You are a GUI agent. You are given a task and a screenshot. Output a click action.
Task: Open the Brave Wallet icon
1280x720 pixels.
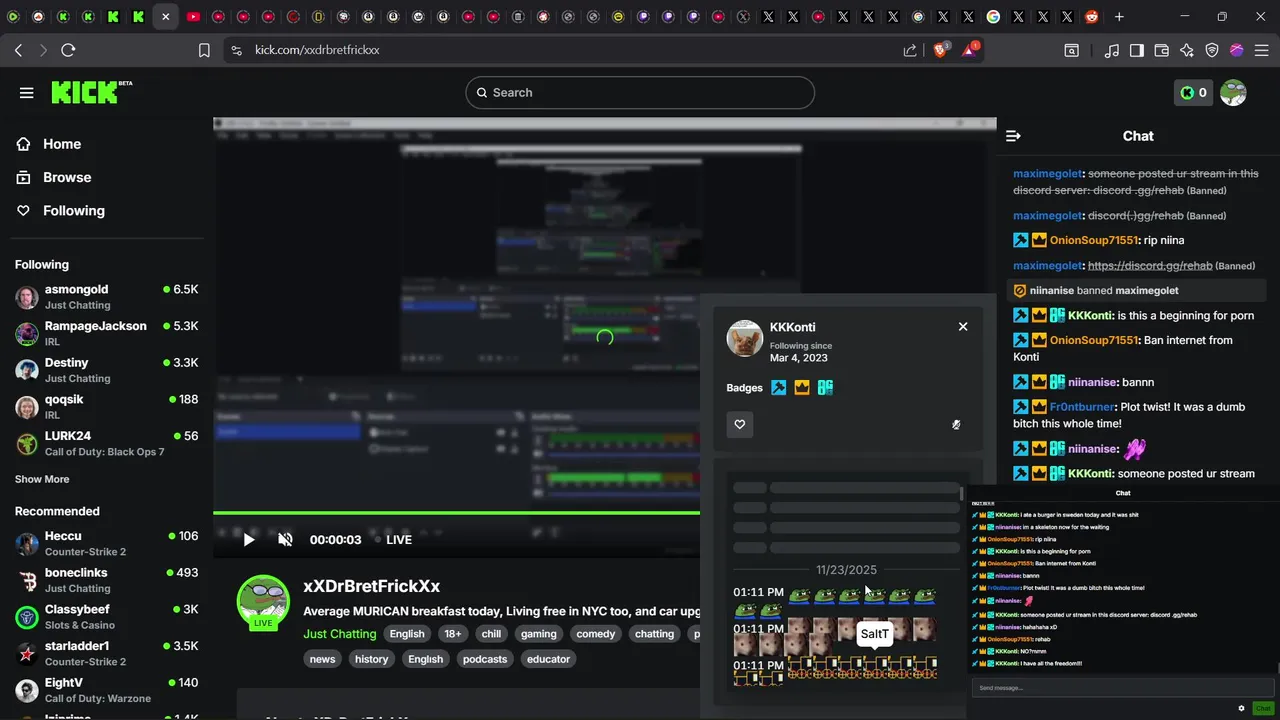pos(1162,50)
